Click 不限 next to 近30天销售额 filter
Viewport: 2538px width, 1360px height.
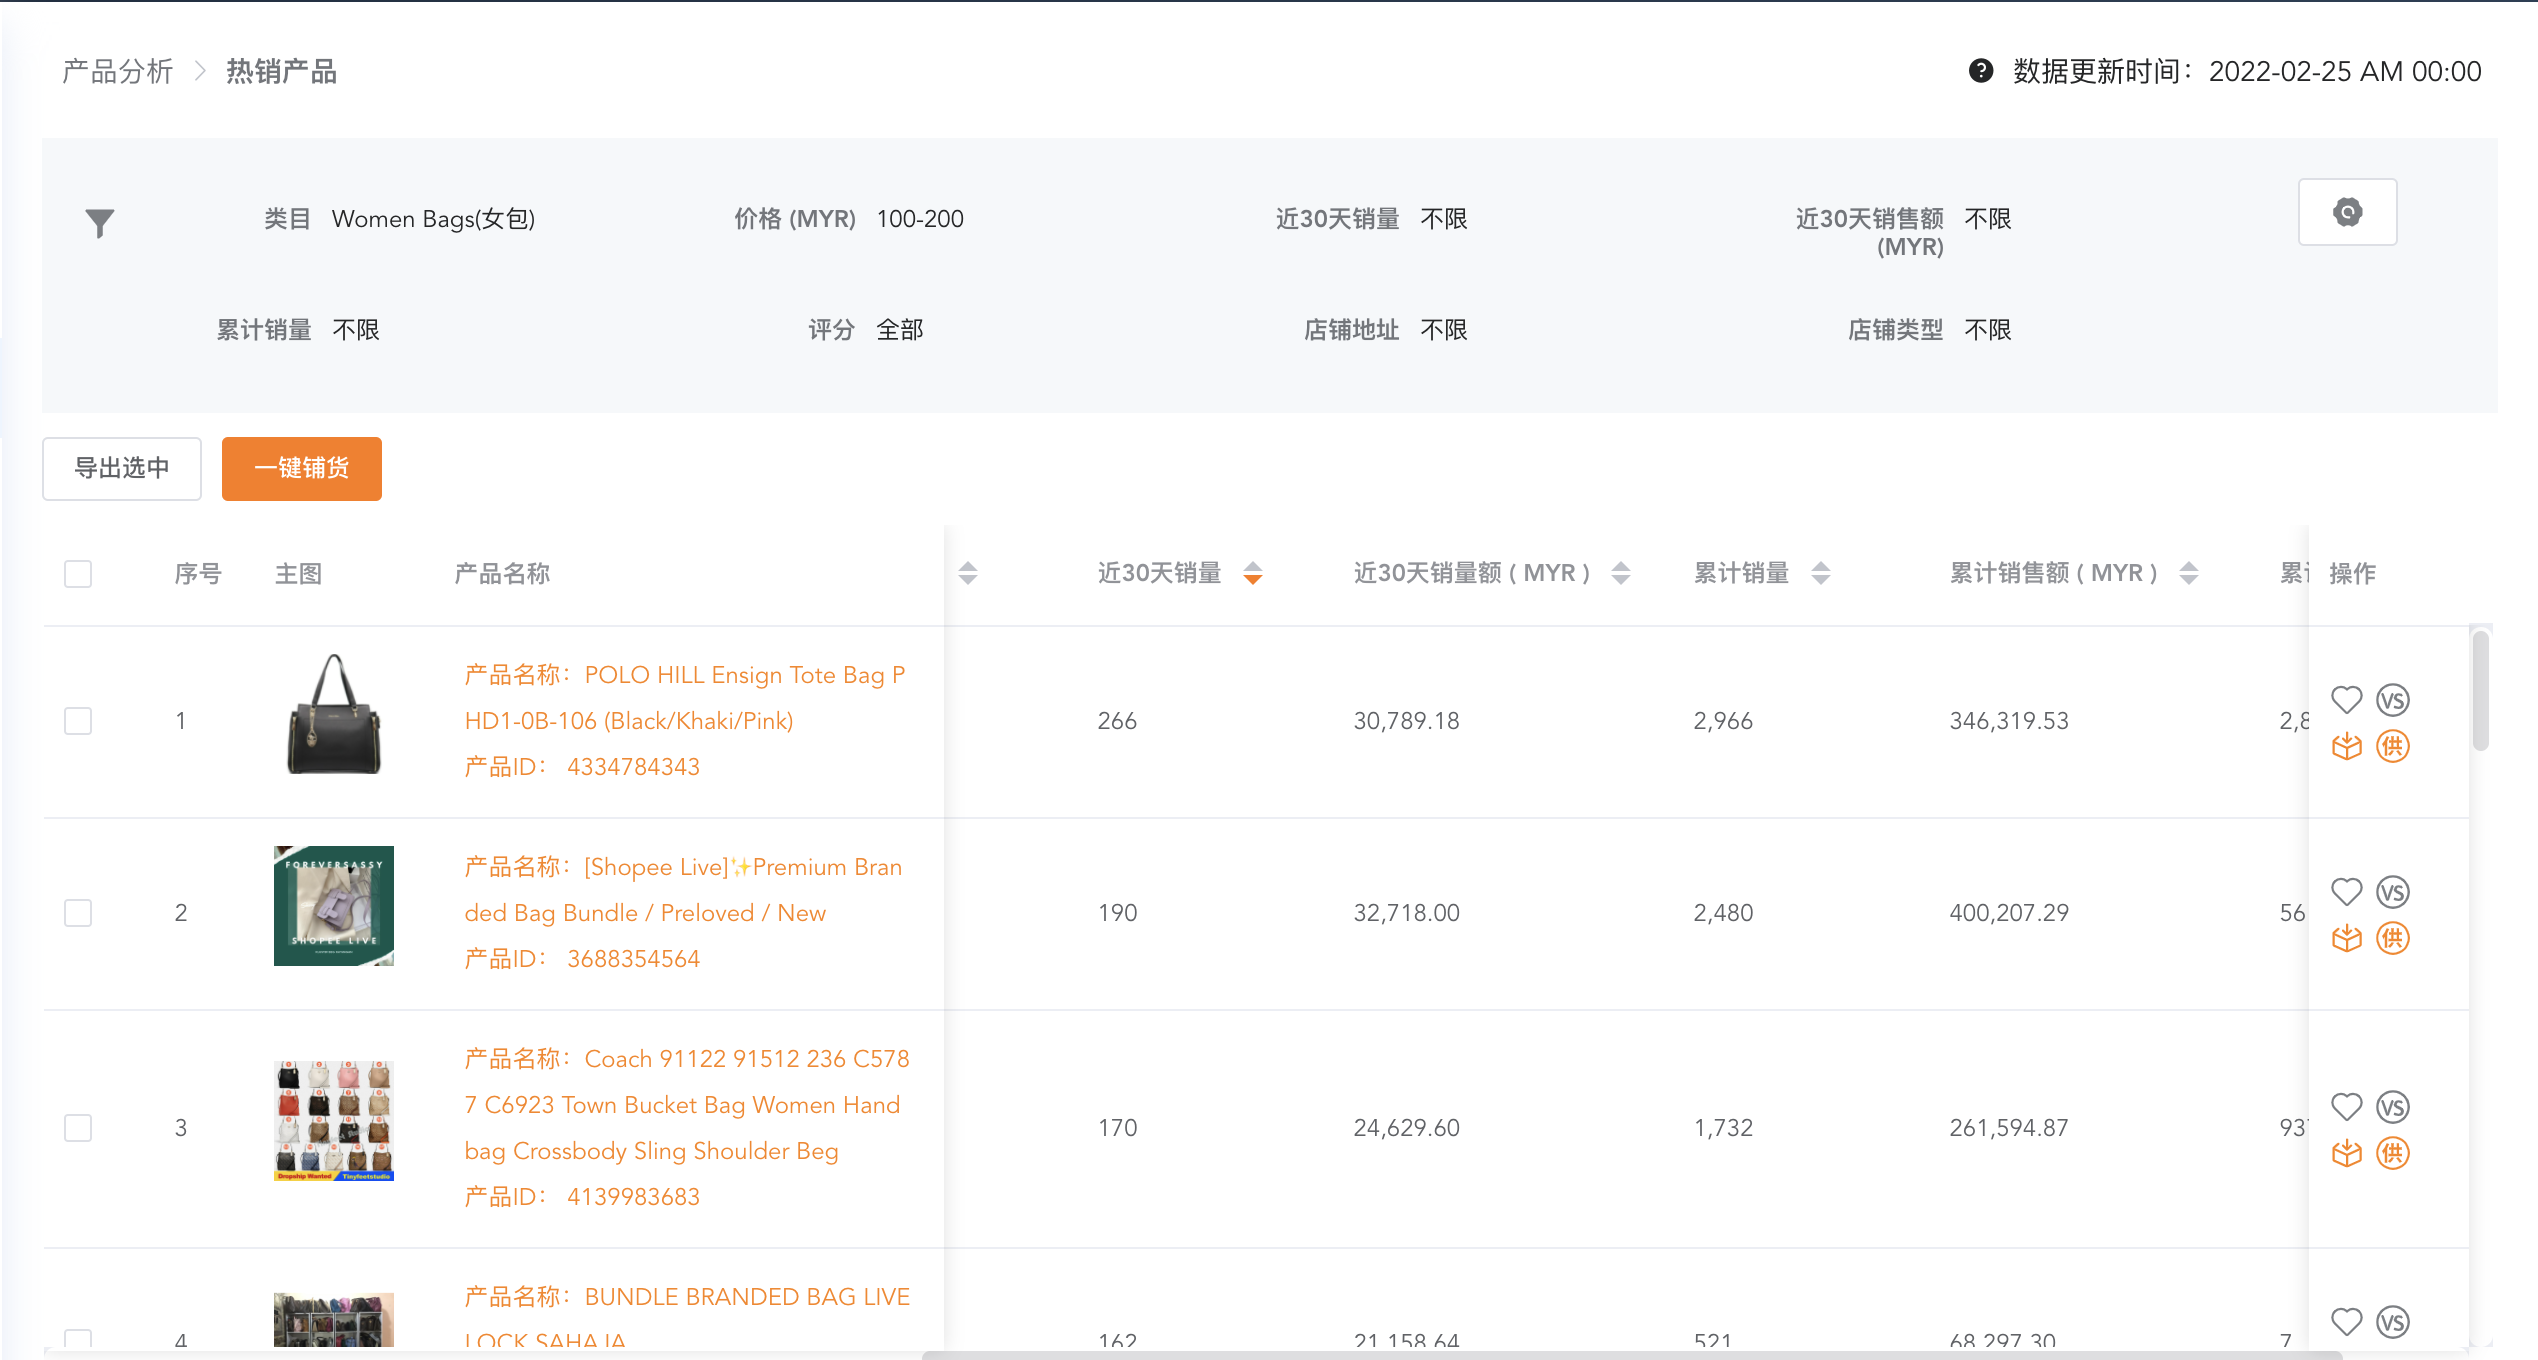tap(1988, 219)
